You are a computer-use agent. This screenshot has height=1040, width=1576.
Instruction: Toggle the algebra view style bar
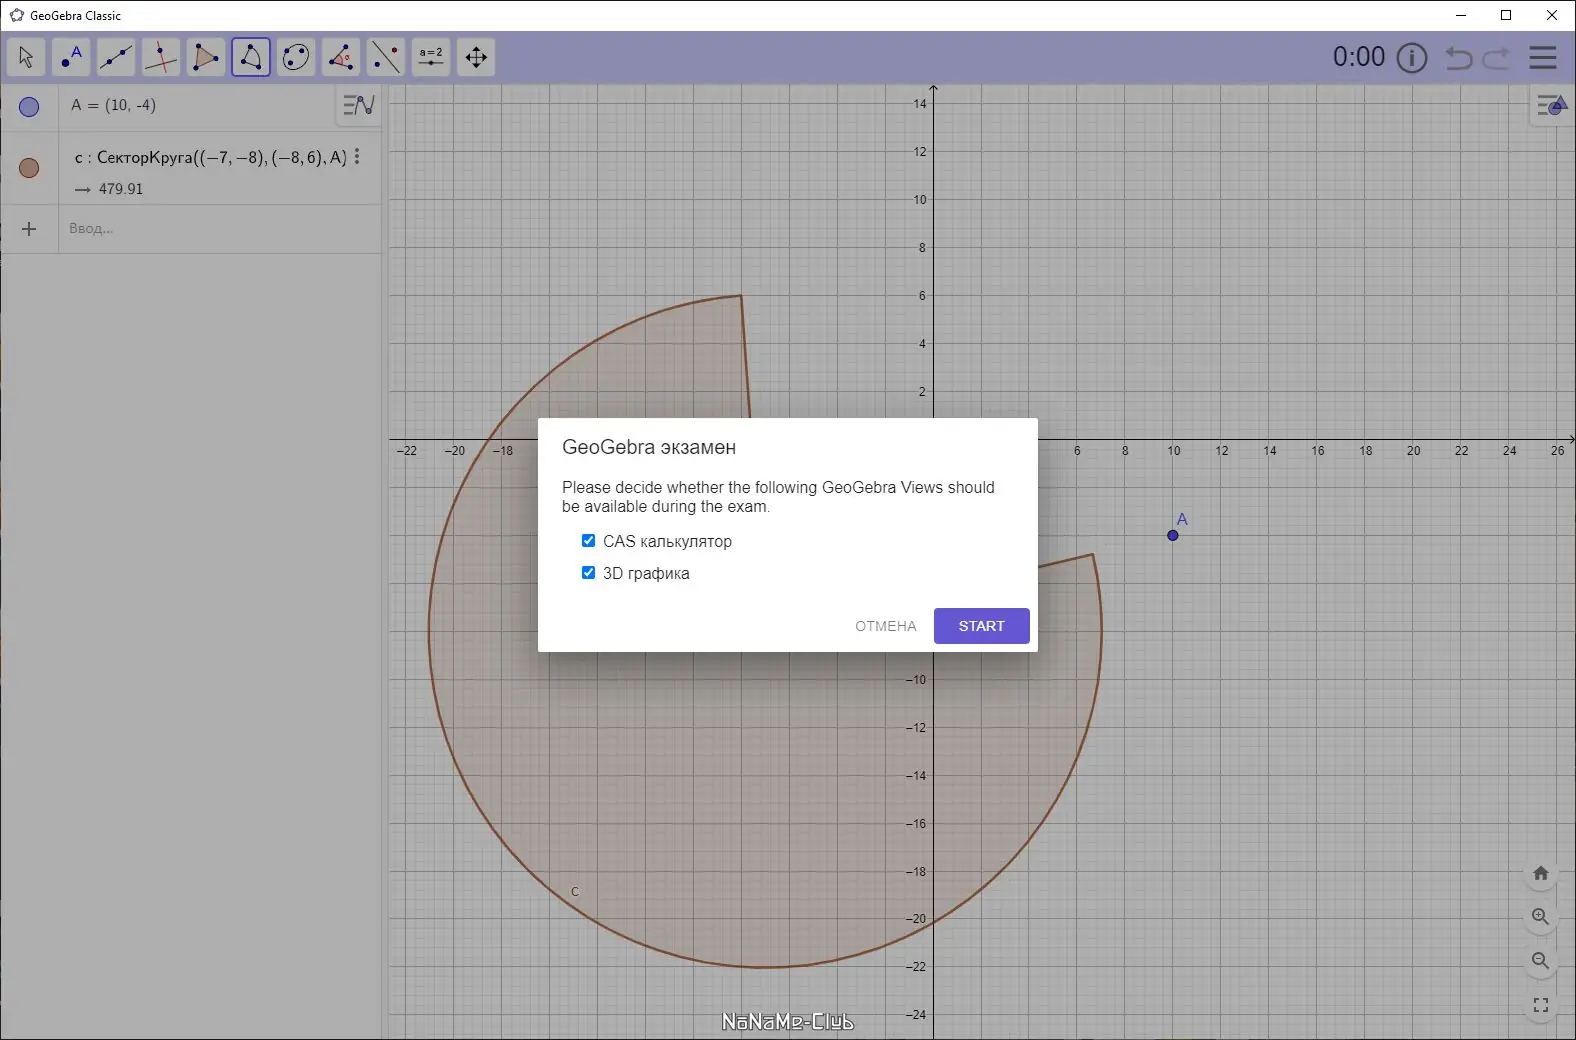click(x=359, y=105)
